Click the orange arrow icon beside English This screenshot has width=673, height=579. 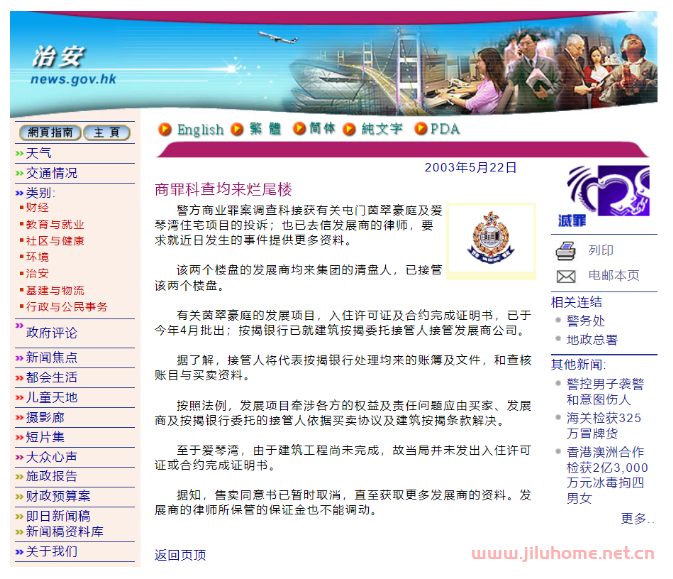click(x=165, y=129)
